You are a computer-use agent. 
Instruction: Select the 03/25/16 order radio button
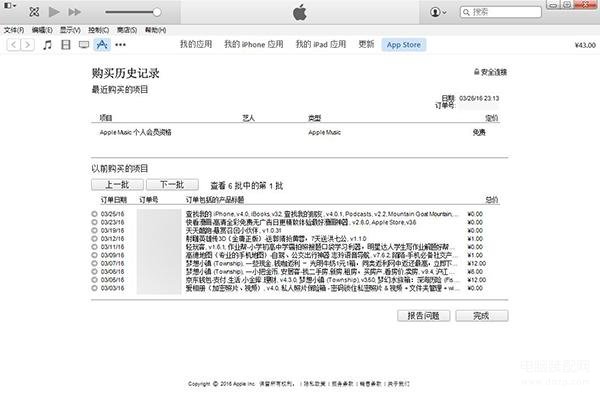click(94, 214)
